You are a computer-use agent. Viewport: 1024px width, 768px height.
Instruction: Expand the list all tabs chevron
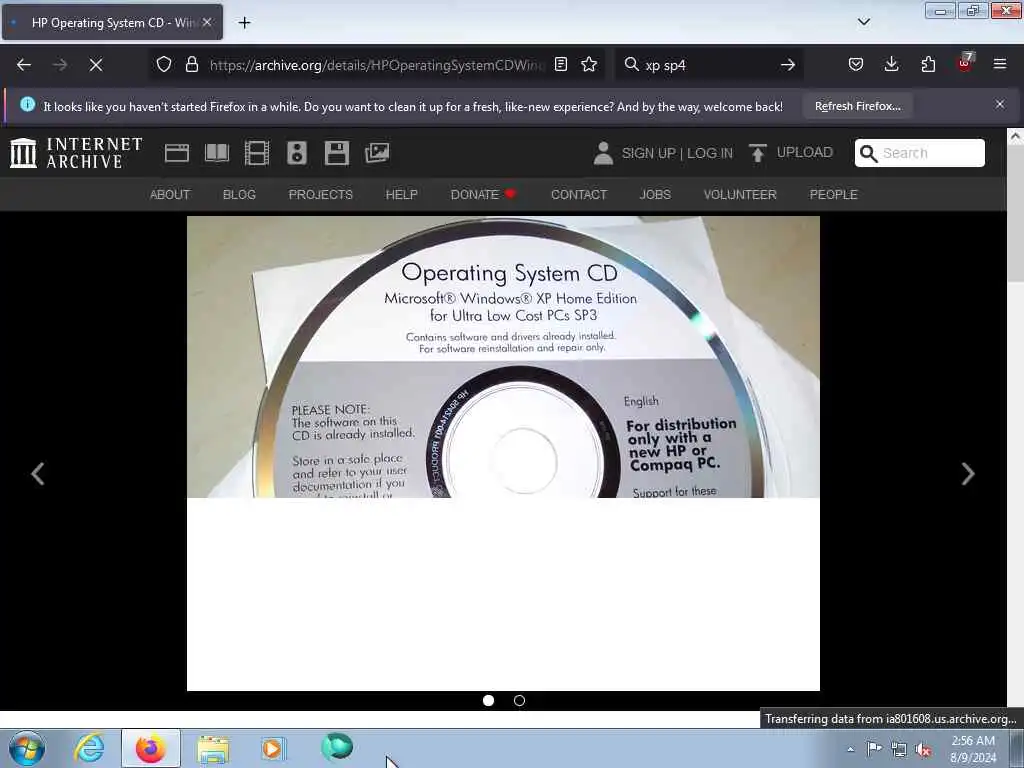(863, 22)
